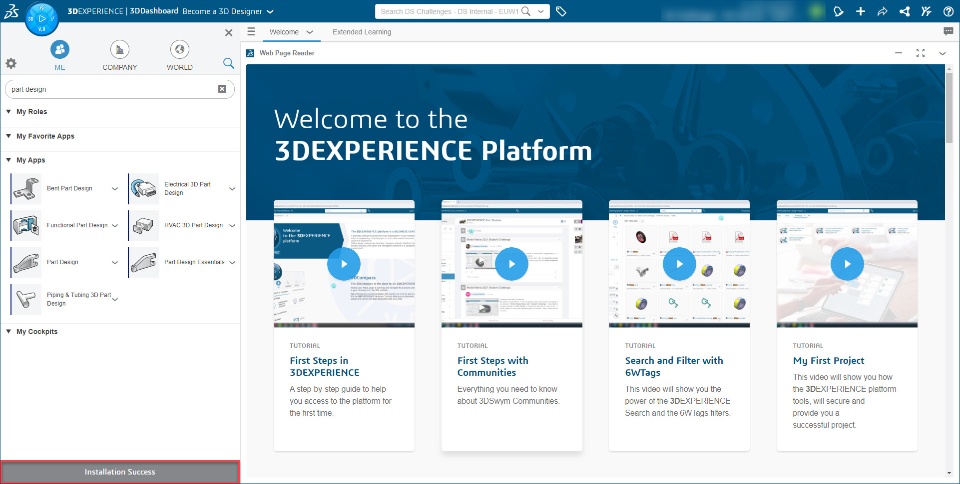
Task: Play the My First Project video
Action: pyautogui.click(x=847, y=264)
